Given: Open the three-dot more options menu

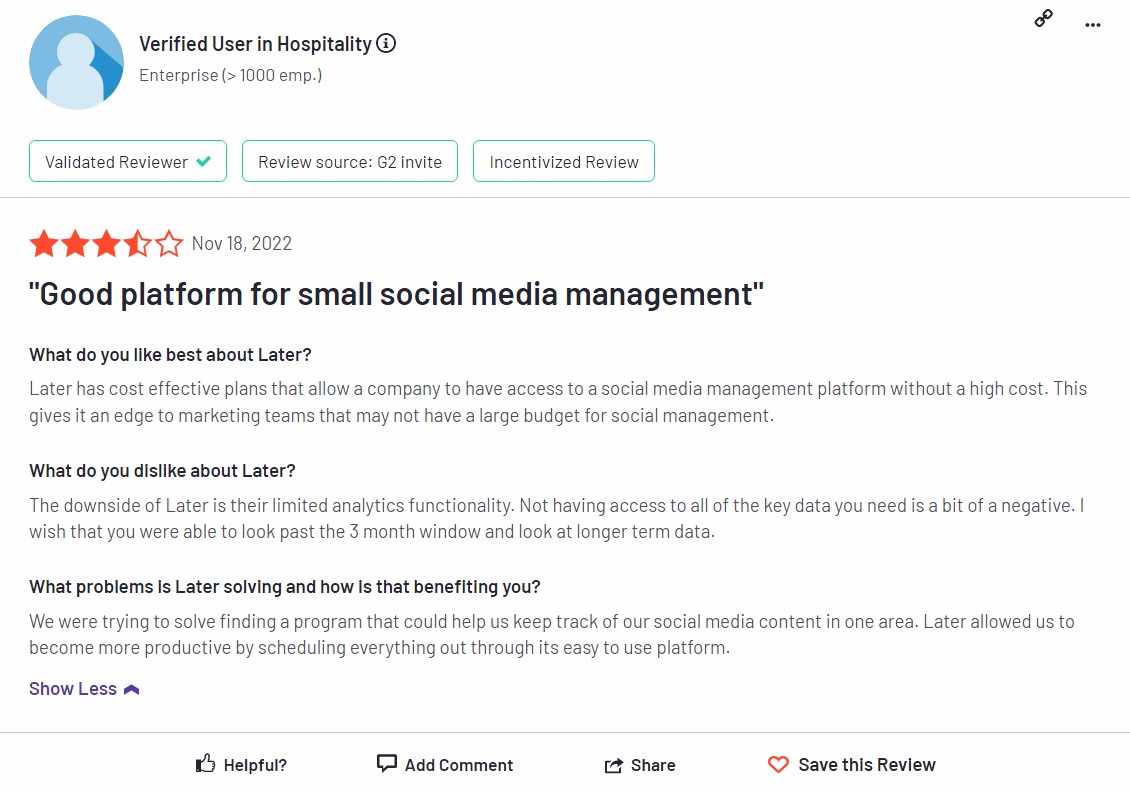Looking at the screenshot, I should pyautogui.click(x=1093, y=25).
